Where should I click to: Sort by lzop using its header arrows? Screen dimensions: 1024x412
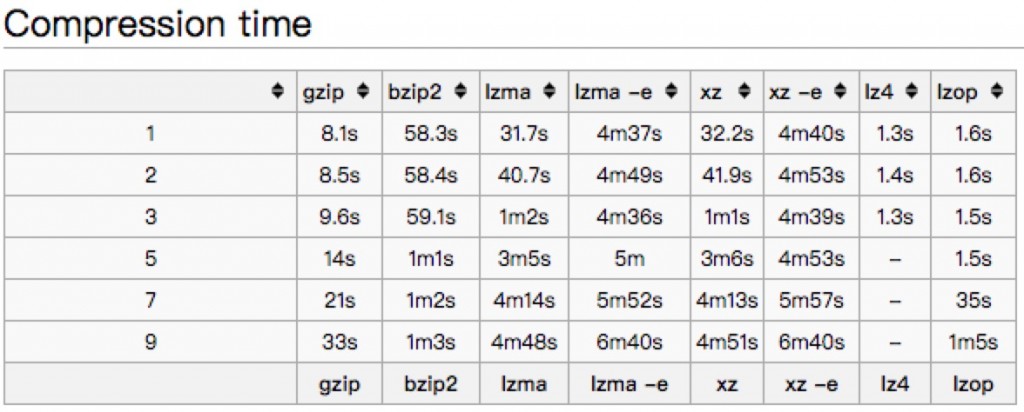996,92
